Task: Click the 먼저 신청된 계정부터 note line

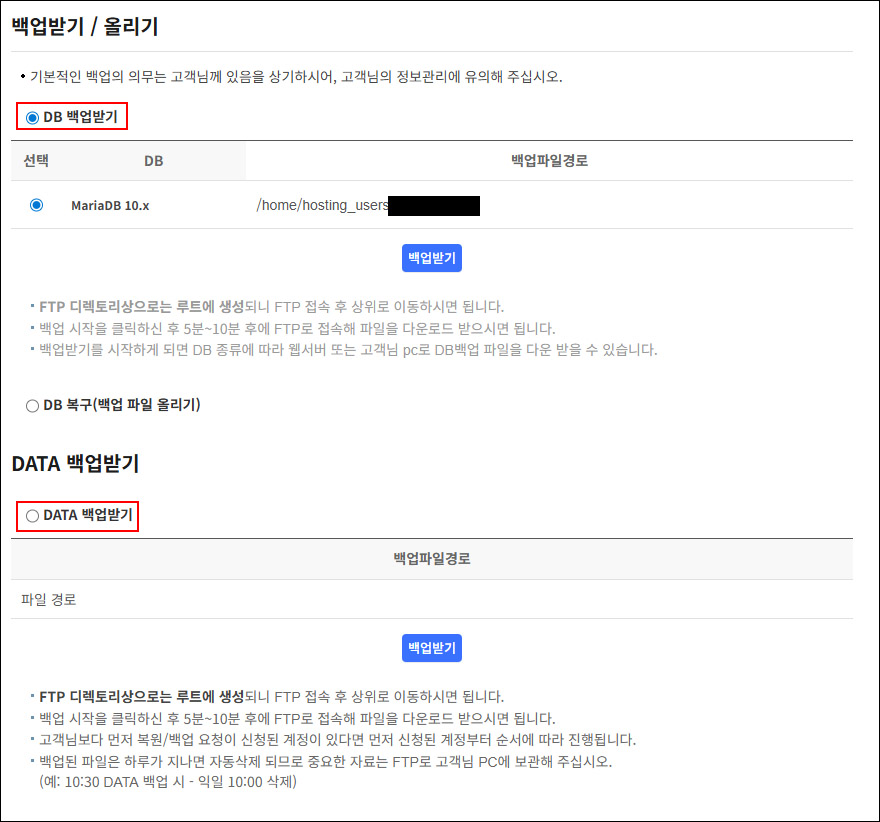Action: tap(337, 740)
